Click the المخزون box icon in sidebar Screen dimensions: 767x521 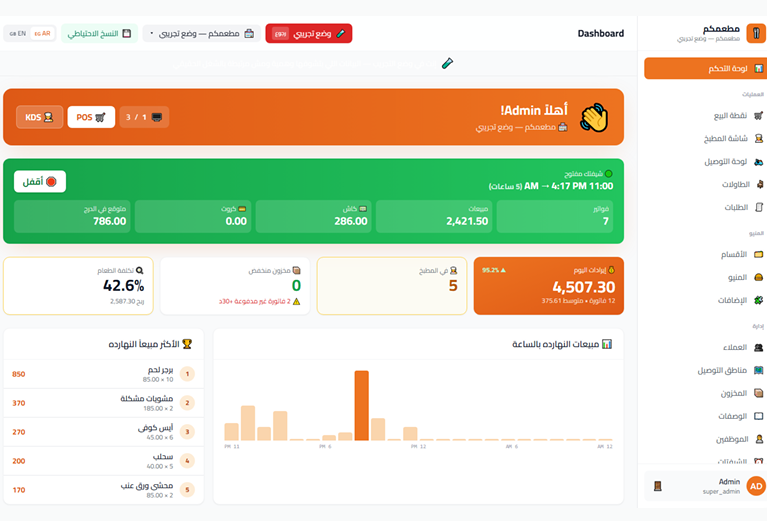(x=758, y=393)
